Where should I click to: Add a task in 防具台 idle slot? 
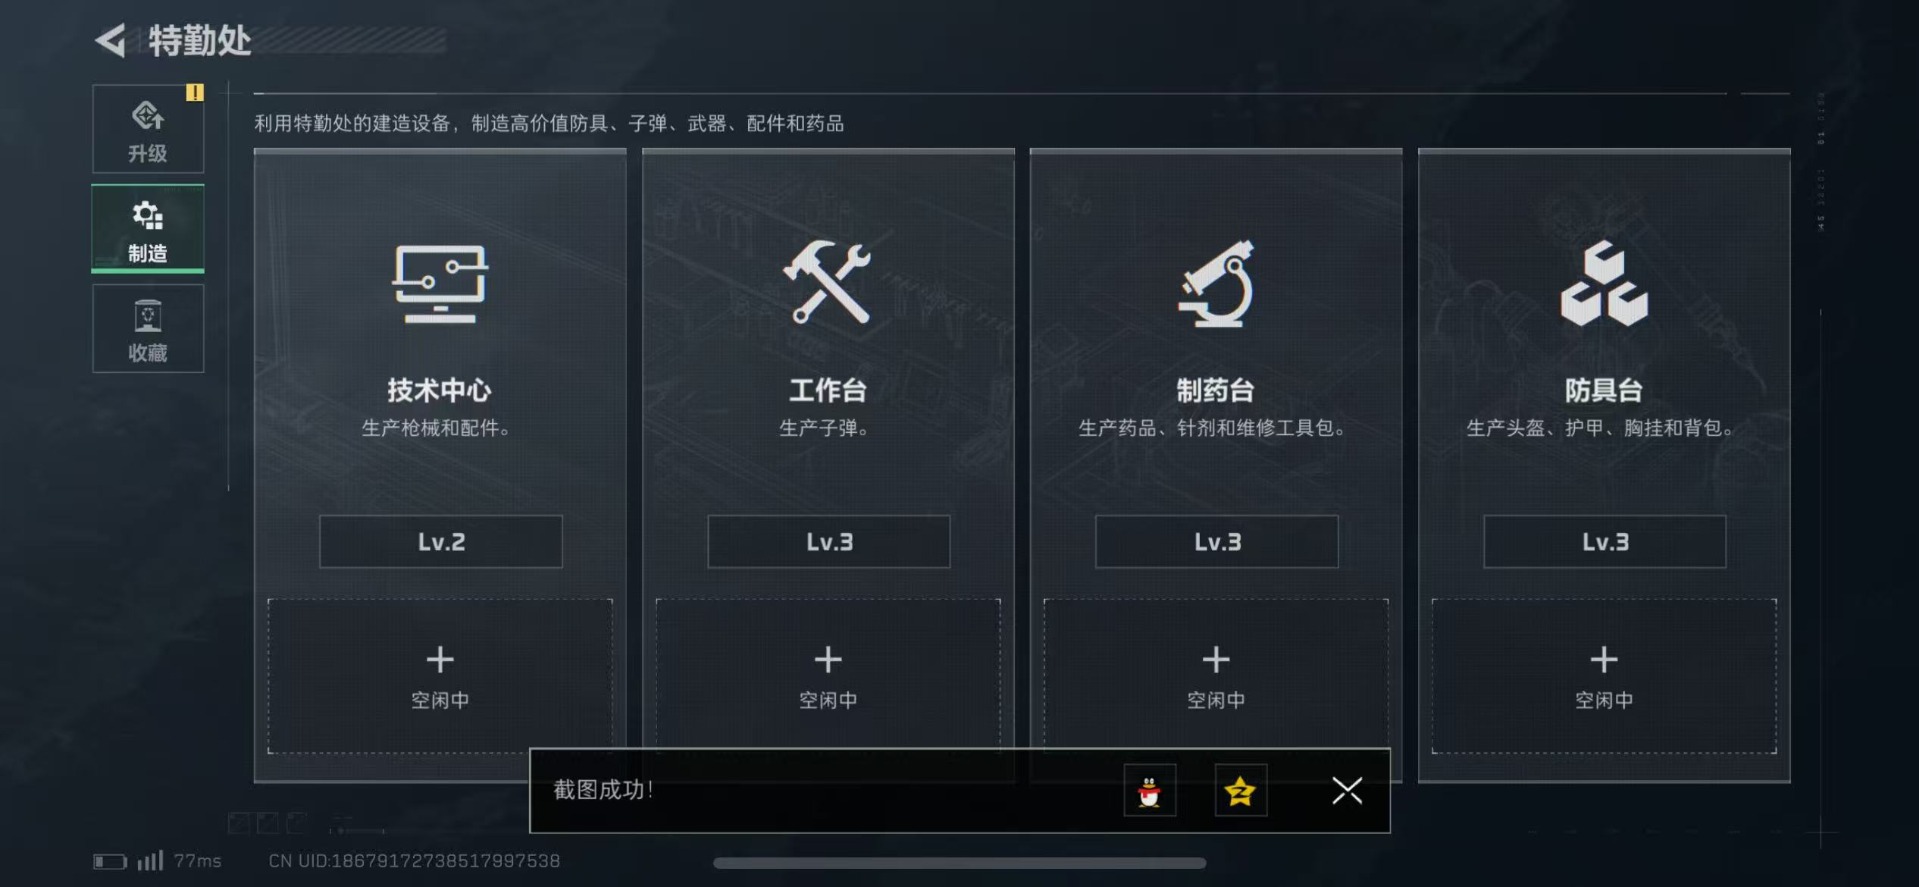pyautogui.click(x=1604, y=676)
